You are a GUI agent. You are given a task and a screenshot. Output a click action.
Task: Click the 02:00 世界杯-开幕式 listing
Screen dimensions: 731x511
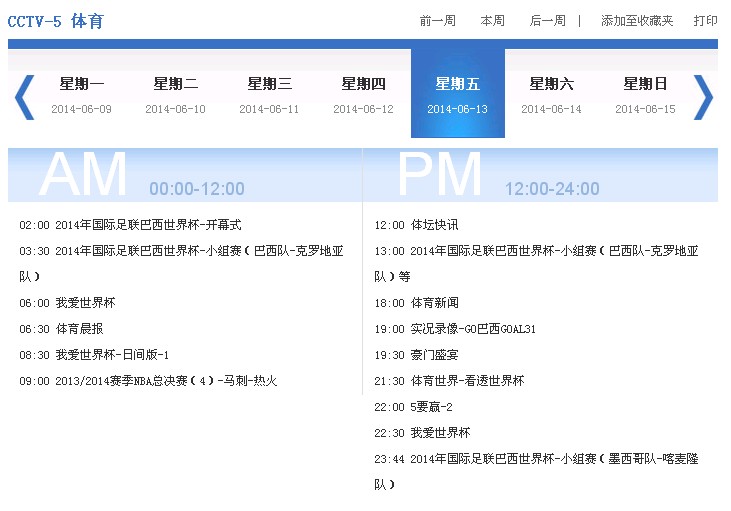tap(131, 225)
